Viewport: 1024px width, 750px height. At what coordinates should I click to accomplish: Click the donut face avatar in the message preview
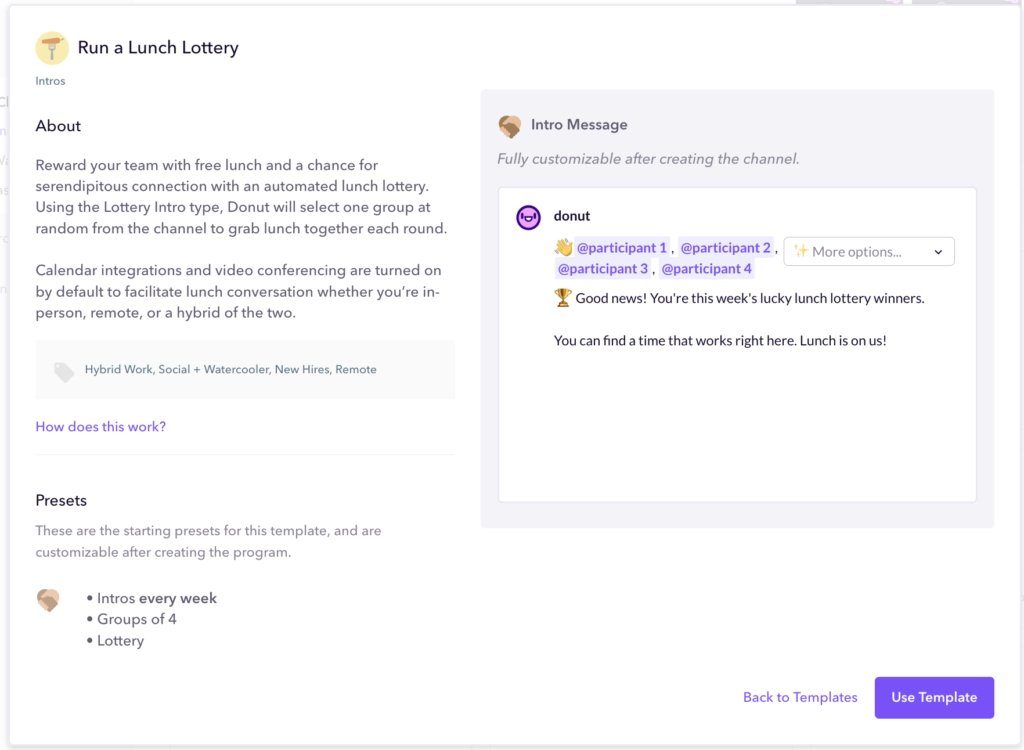tap(528, 217)
